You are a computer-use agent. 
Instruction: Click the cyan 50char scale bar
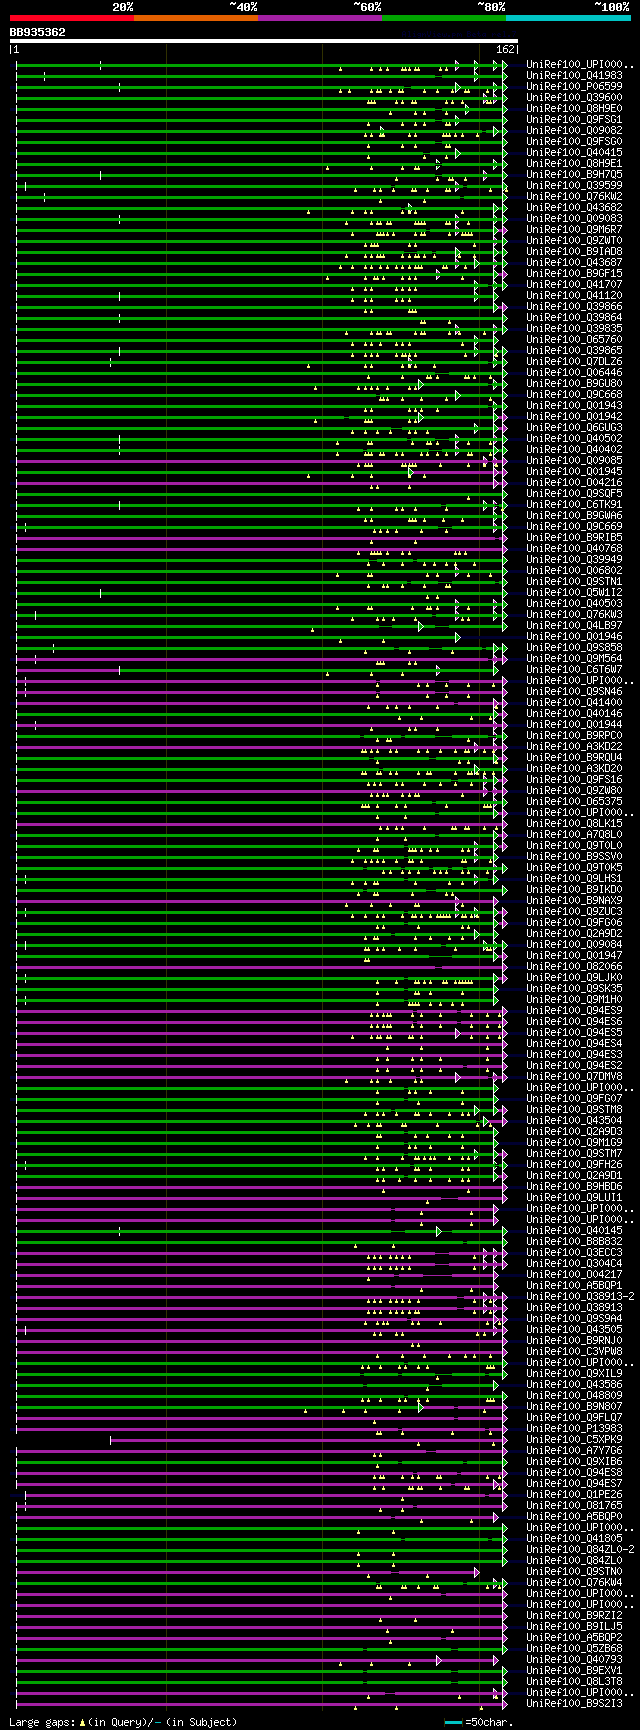click(453, 1722)
